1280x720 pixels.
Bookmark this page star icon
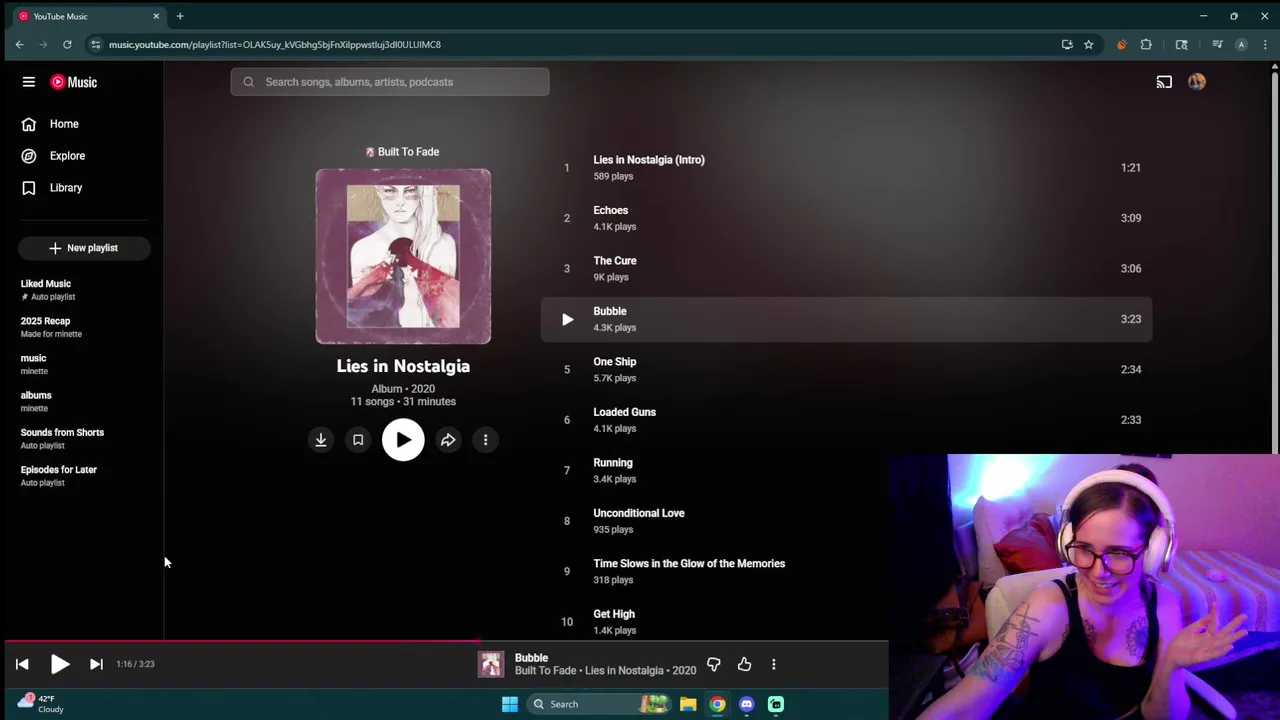click(1088, 44)
